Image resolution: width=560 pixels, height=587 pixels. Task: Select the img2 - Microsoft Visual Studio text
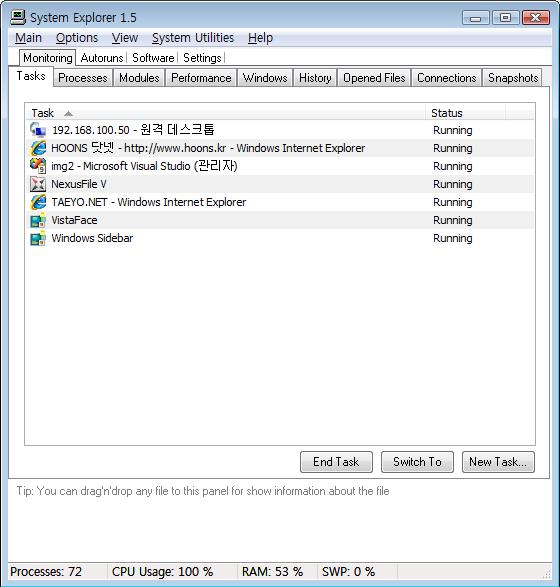(144, 166)
